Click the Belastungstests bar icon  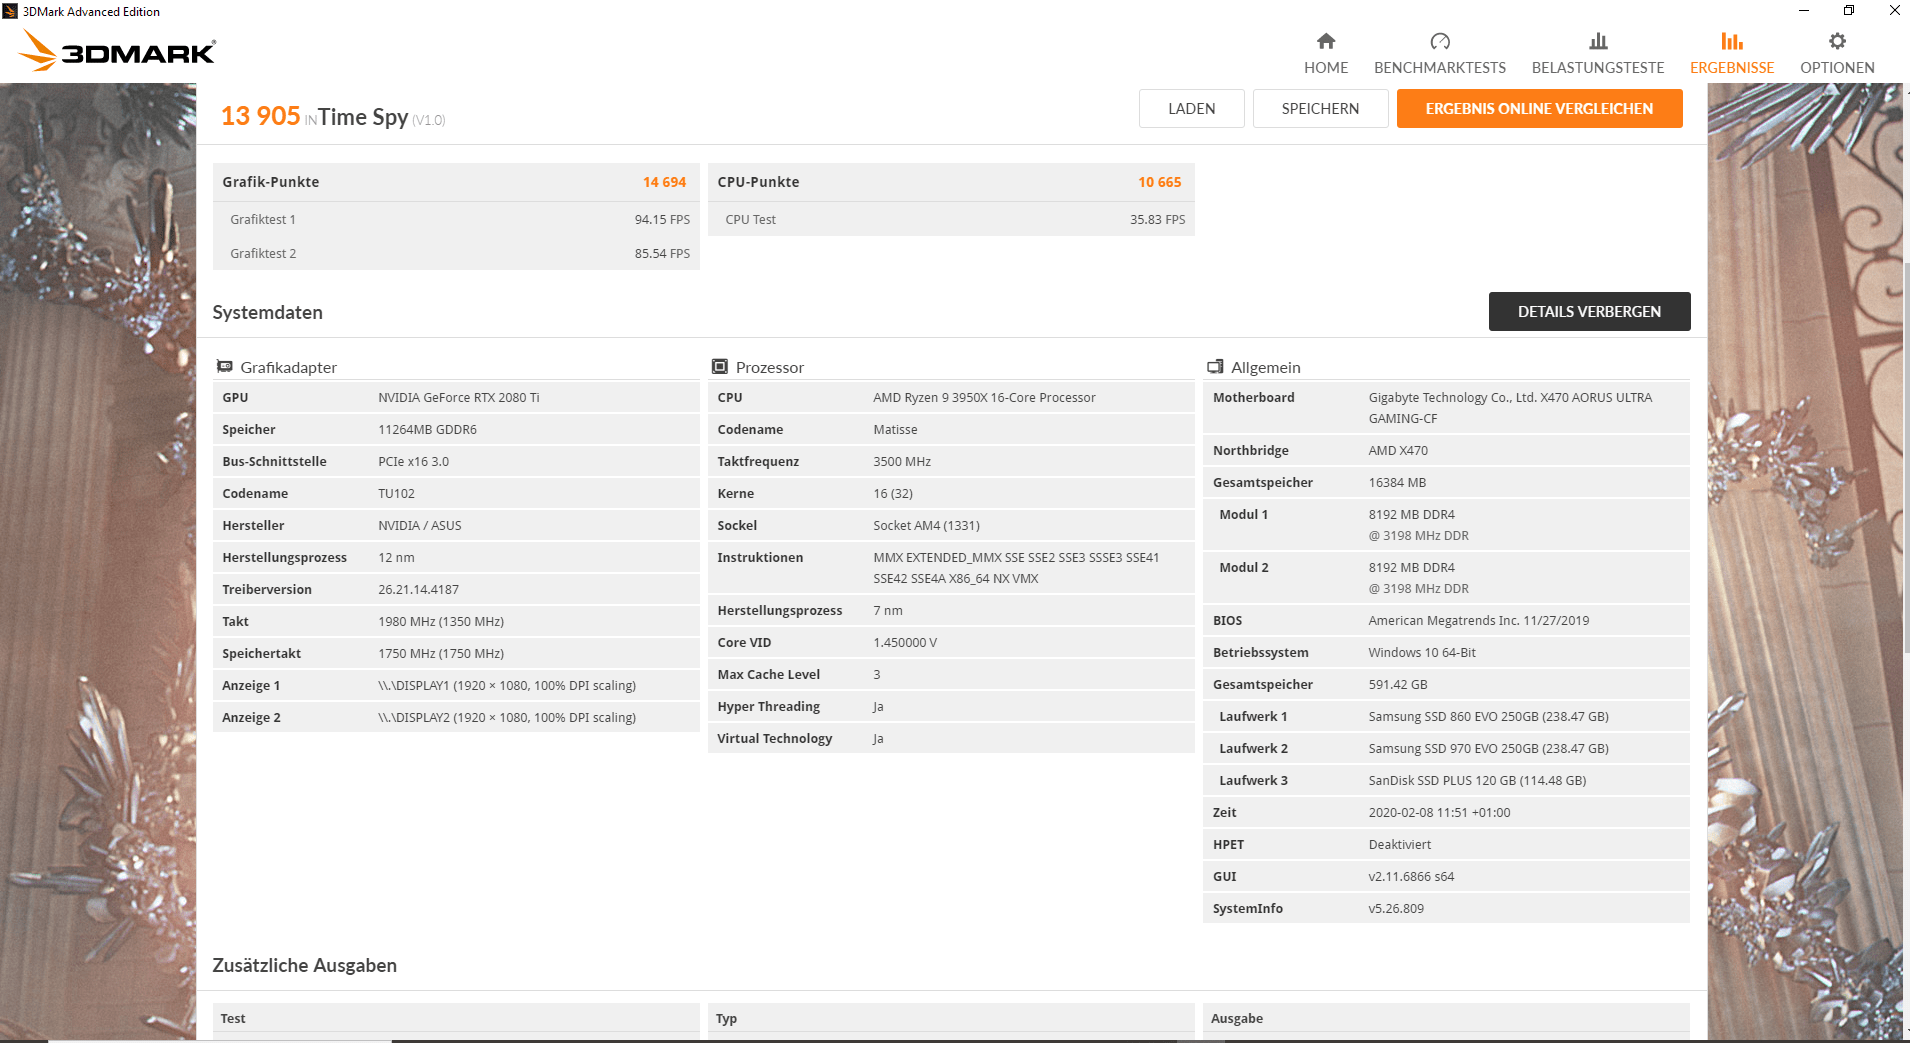1598,41
